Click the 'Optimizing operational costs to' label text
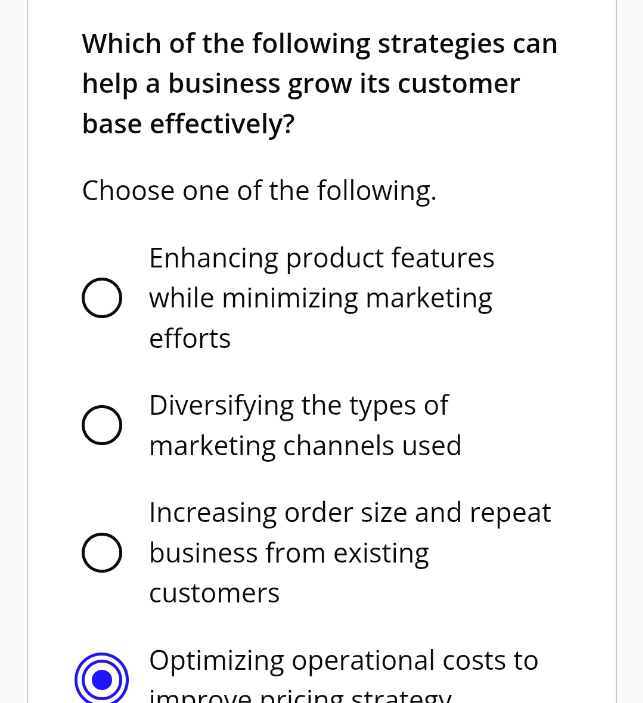Screen dimensions: 643x703 coord(343,661)
